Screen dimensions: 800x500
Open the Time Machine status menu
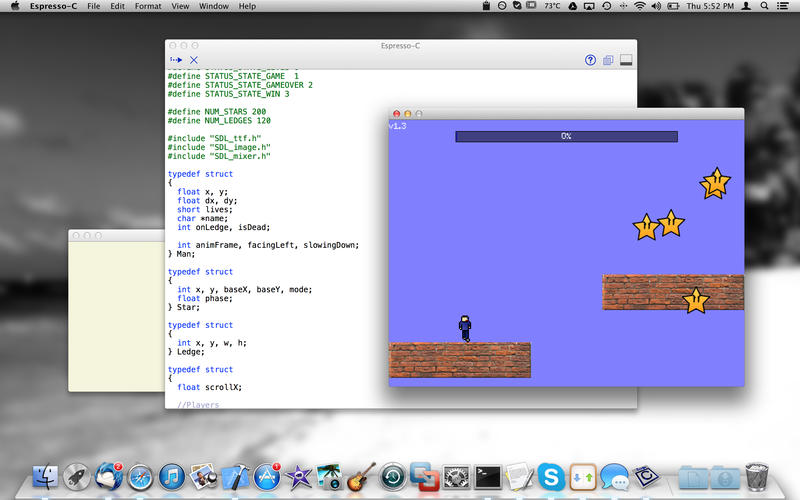[x=608, y=6]
